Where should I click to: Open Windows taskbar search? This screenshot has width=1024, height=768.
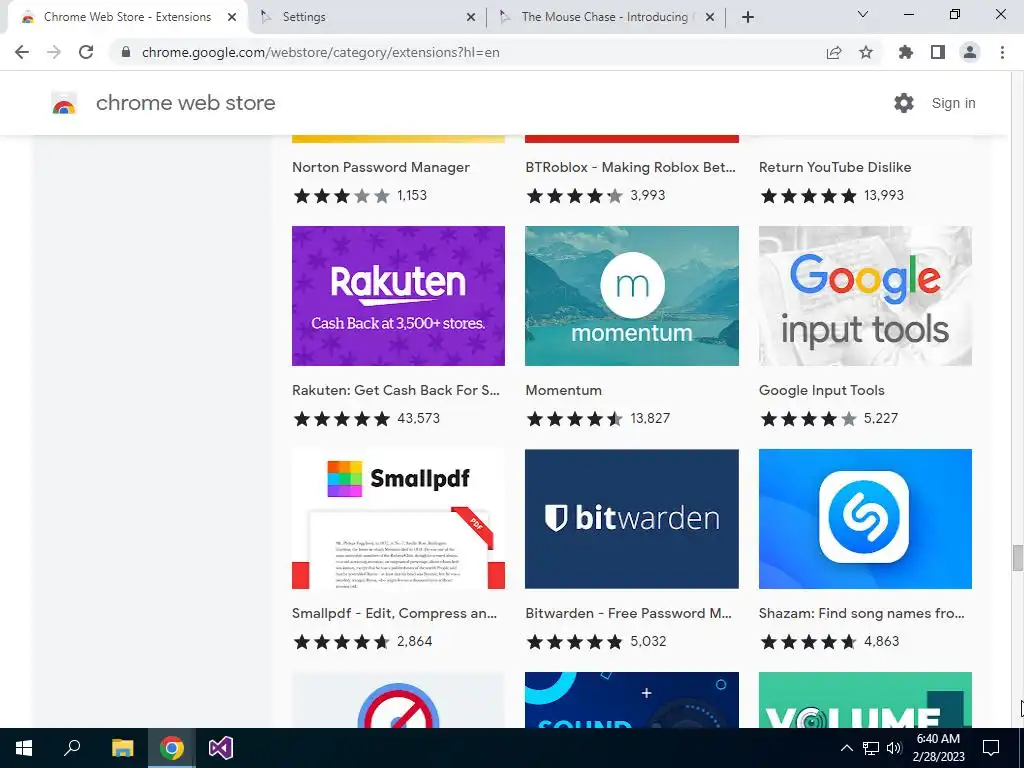pyautogui.click(x=72, y=748)
